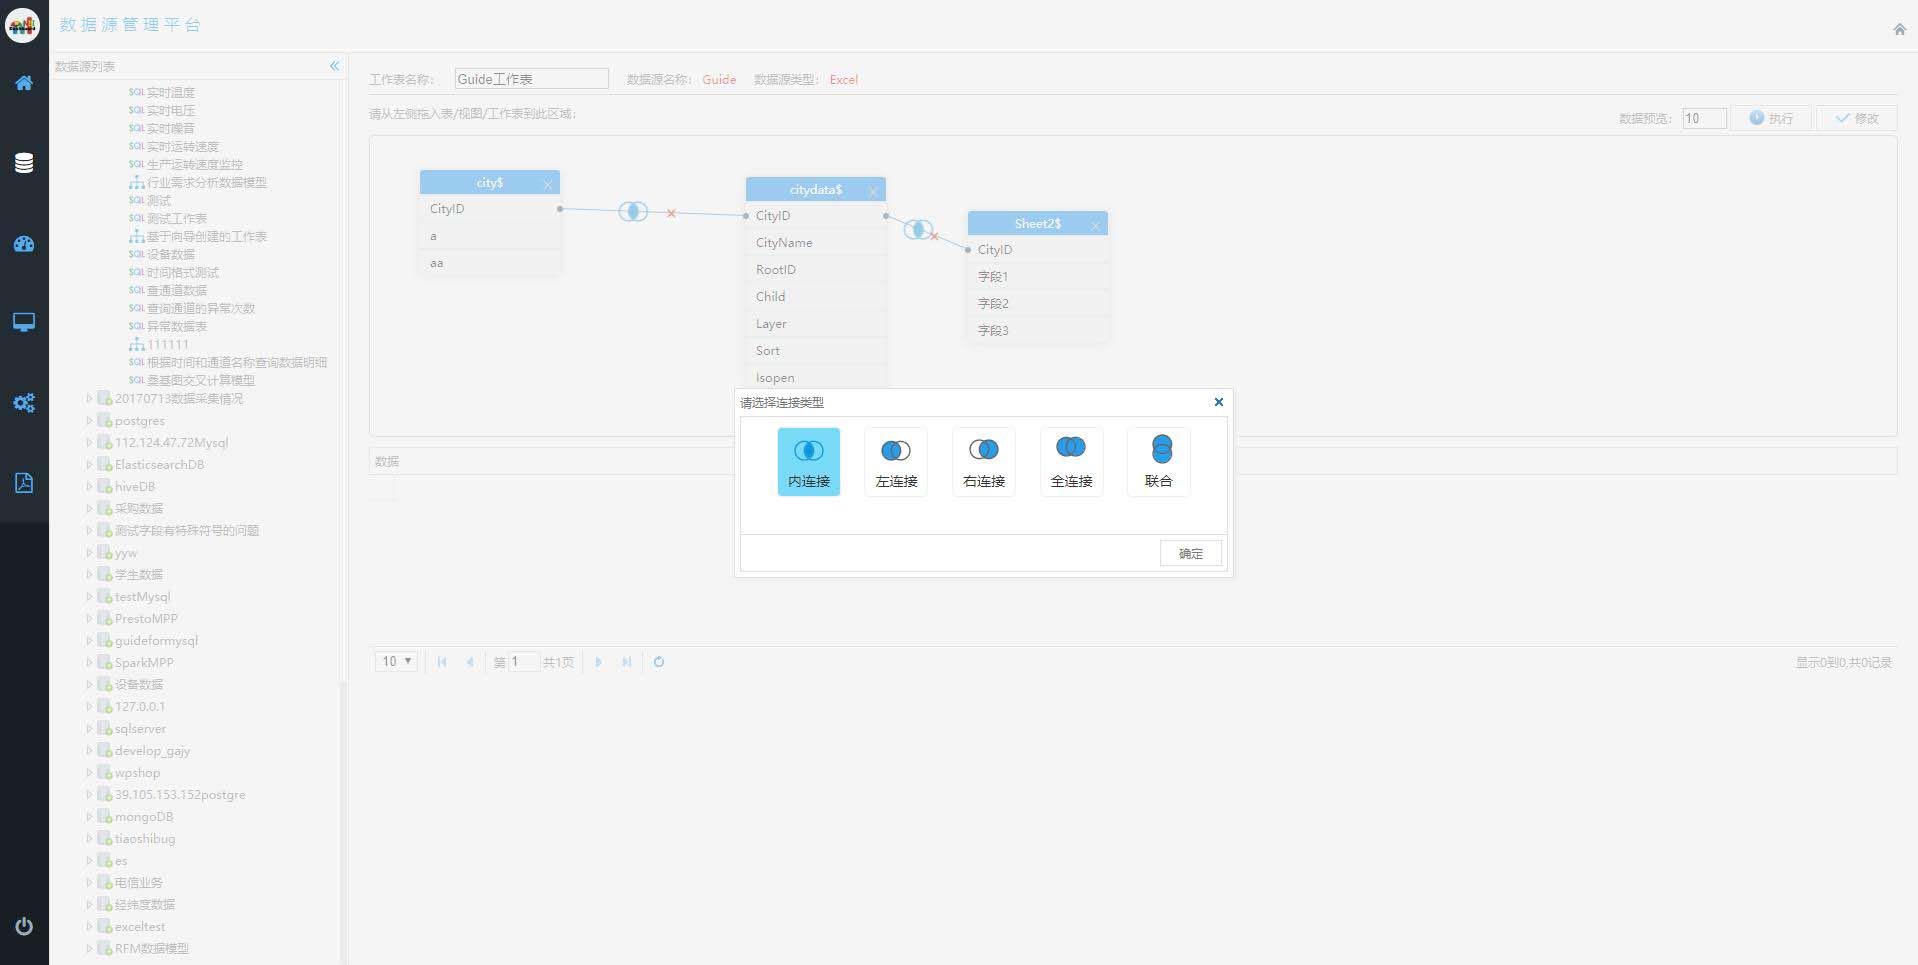Select the 111111 model in tree
The width and height of the screenshot is (1918, 965).
[x=167, y=345]
